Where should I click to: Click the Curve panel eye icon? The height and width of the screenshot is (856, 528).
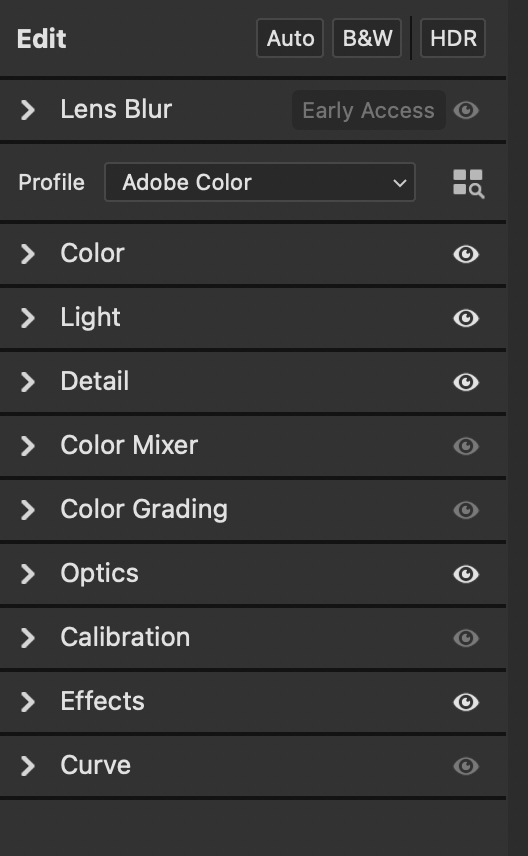click(466, 766)
